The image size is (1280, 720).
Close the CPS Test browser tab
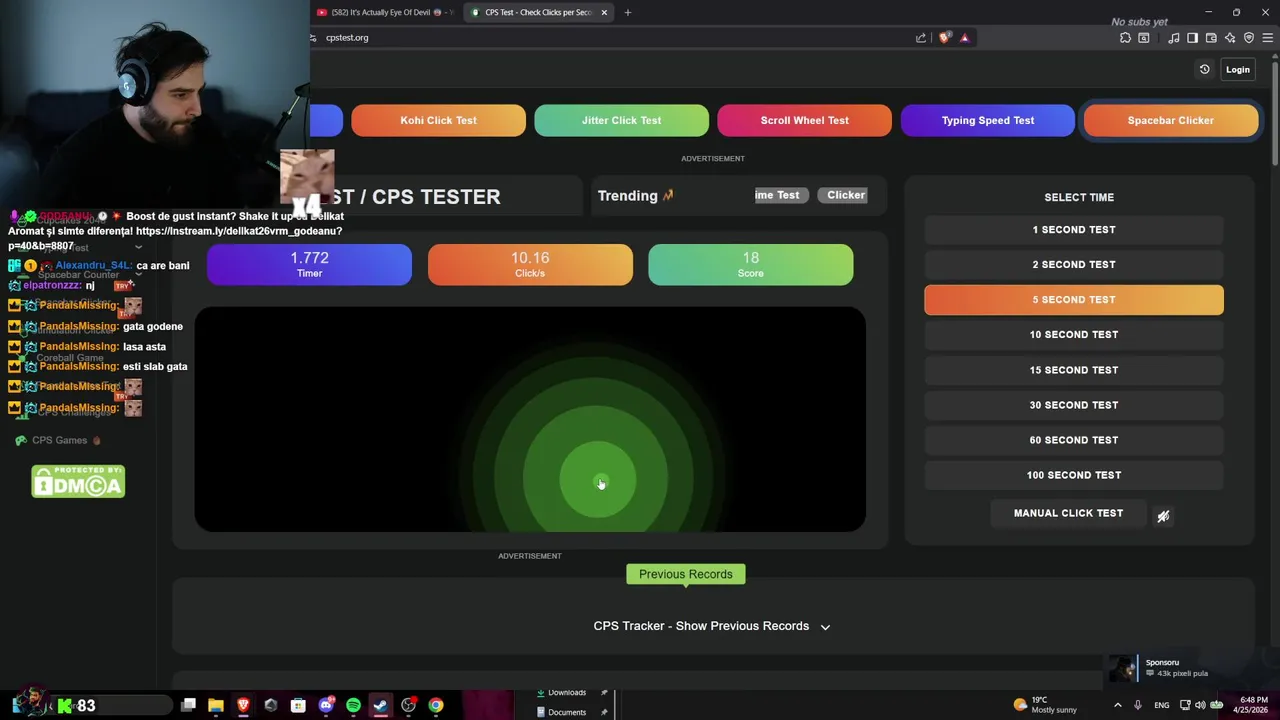click(x=603, y=13)
